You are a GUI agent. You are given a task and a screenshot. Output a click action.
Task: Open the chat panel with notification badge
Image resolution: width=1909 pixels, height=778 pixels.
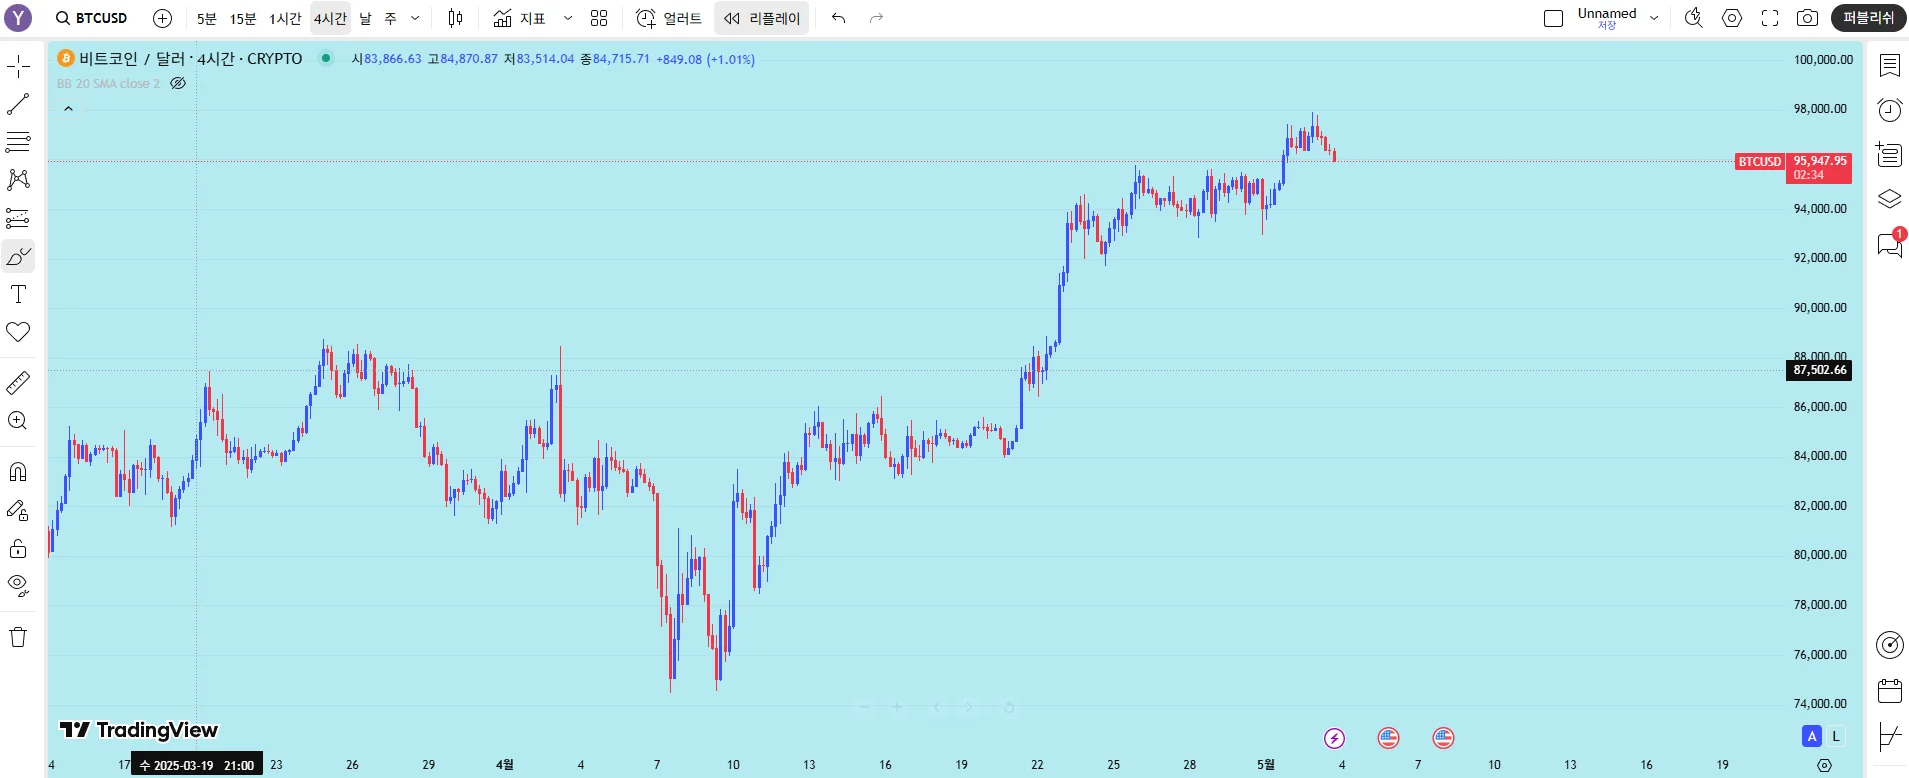coord(1889,245)
